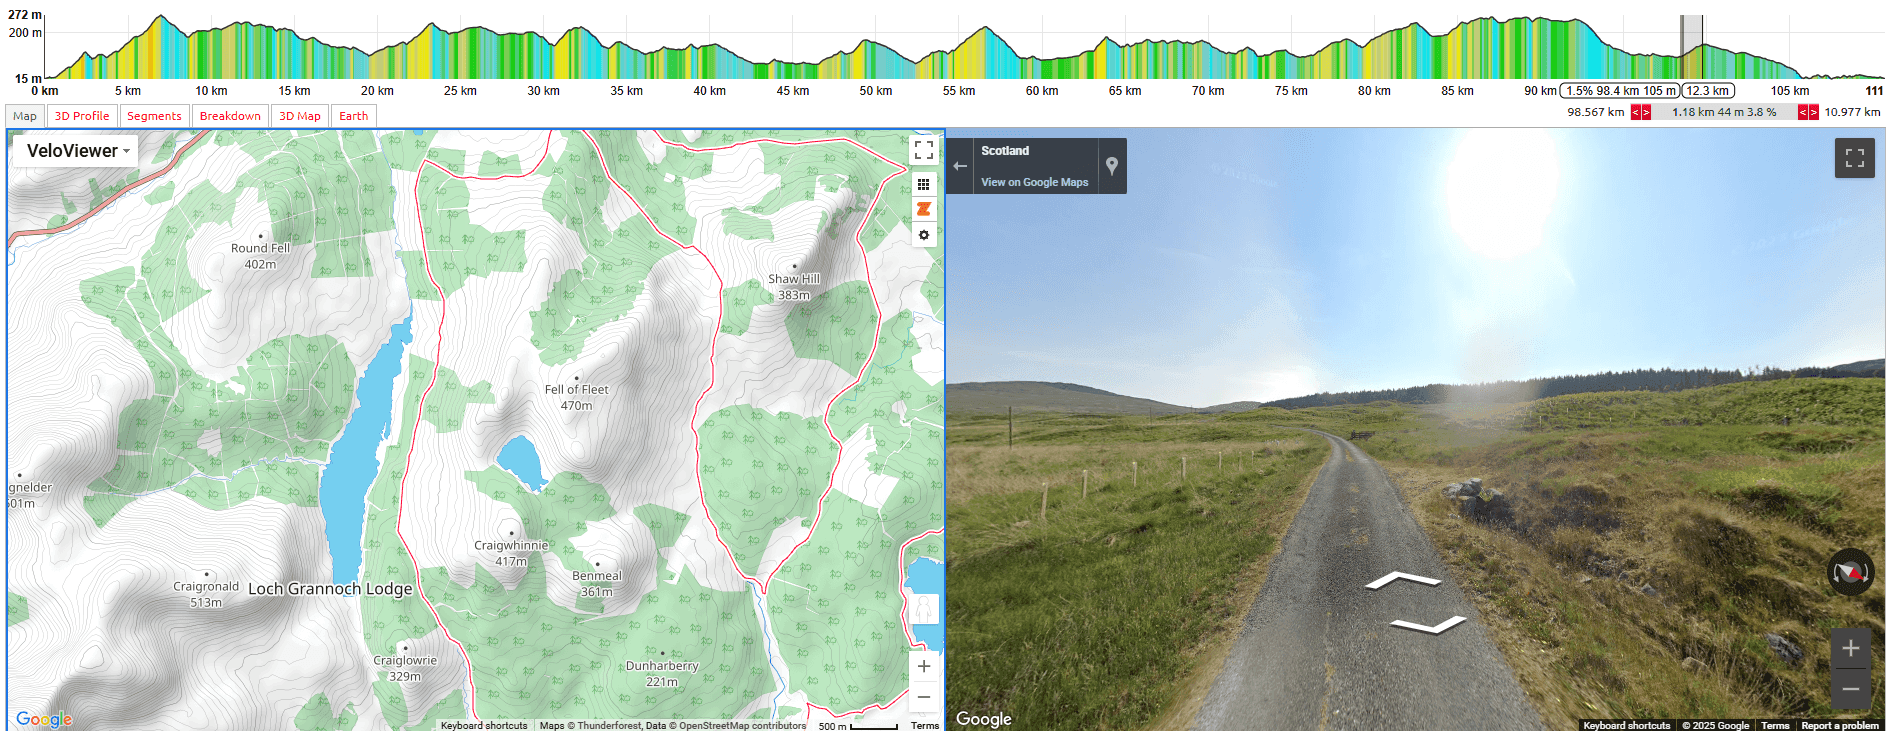Click Report a problem link
Screen dimensions: 1889x731
point(1840,725)
